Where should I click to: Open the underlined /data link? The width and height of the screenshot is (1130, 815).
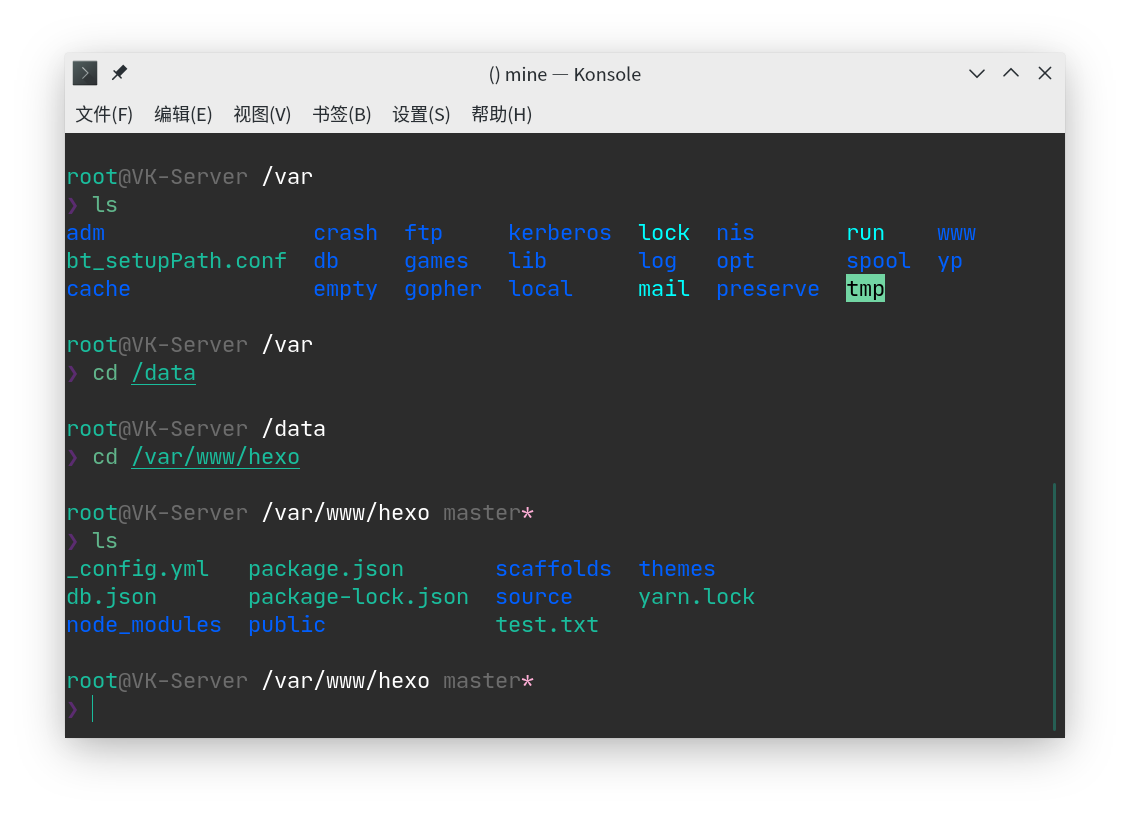click(x=163, y=372)
